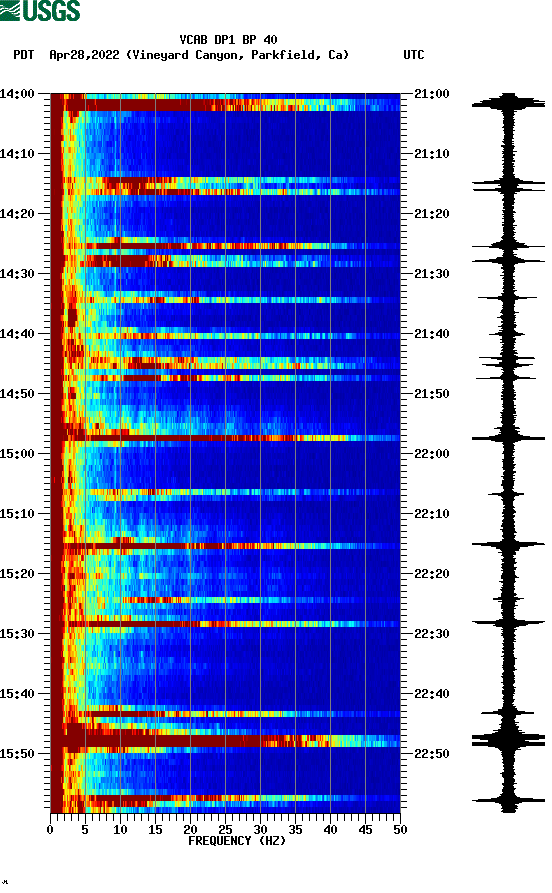The height and width of the screenshot is (893, 552).
Task: Click the 40 Hz axis tick label
Action: pos(330,830)
